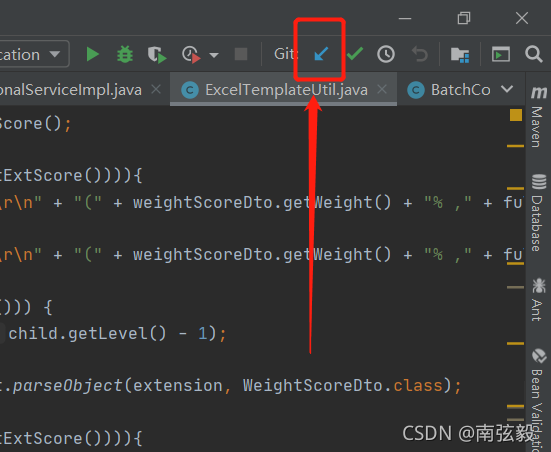Screen dimensions: 551x452
Task: Show hidden editor tabs with the chevron
Action: pos(507,89)
